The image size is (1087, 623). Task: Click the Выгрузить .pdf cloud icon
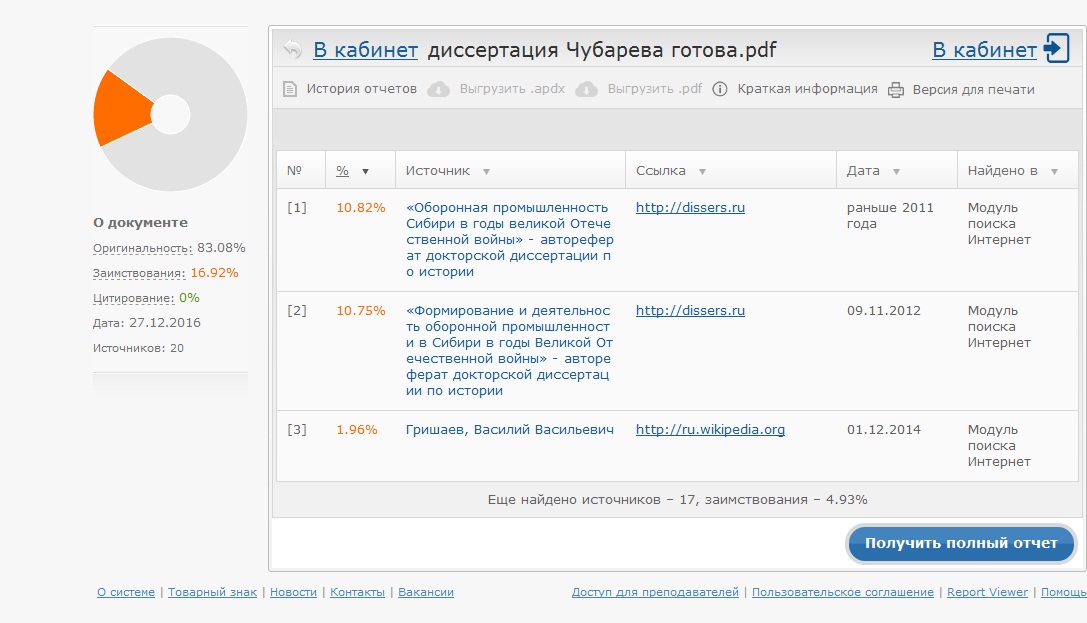[x=588, y=89]
